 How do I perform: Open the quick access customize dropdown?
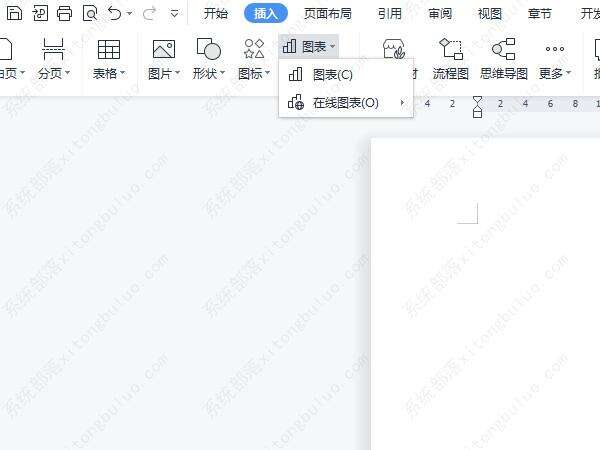174,14
